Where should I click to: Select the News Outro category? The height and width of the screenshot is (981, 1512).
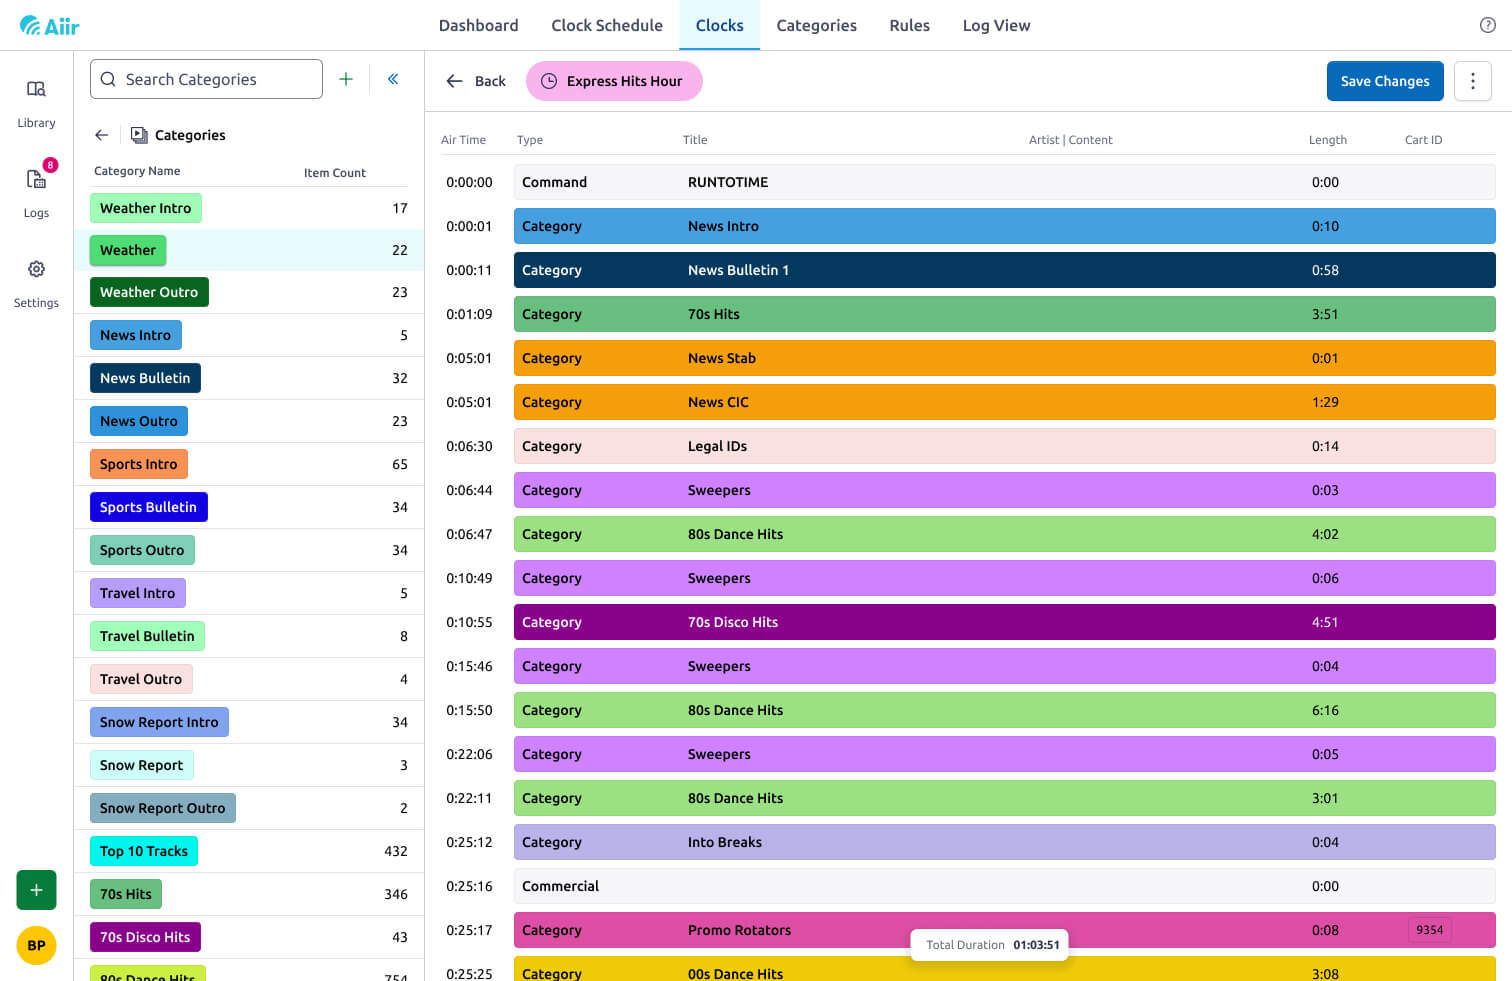pyautogui.click(x=139, y=421)
